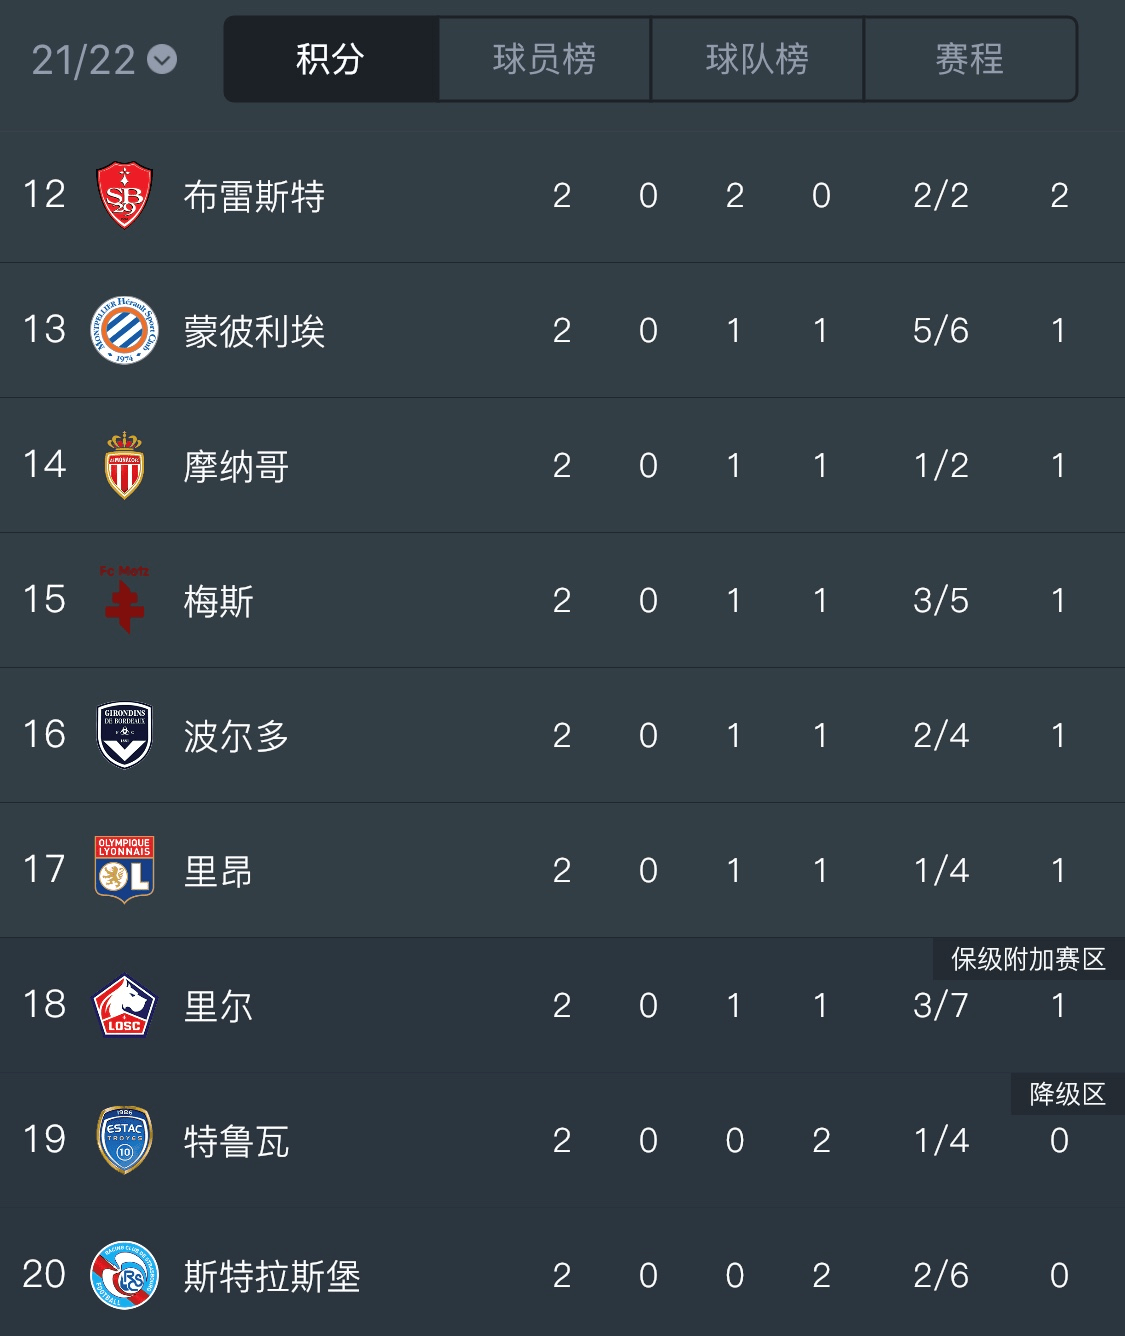
Task: Tap the Brest (布雷斯特) club crest
Action: [124, 195]
